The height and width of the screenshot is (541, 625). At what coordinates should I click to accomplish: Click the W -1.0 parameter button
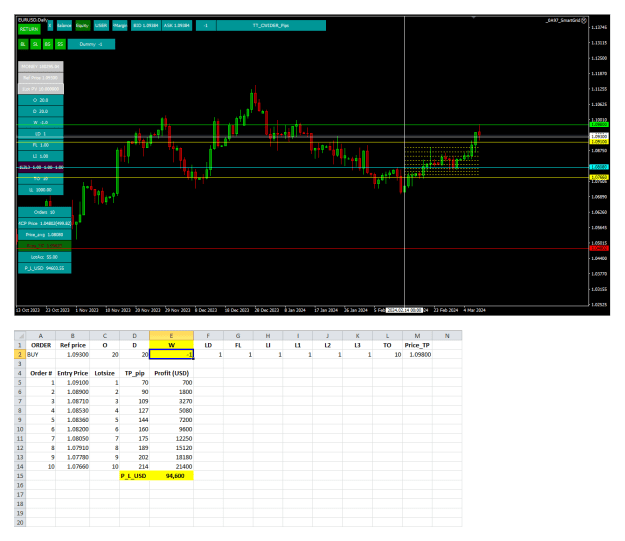[x=41, y=122]
